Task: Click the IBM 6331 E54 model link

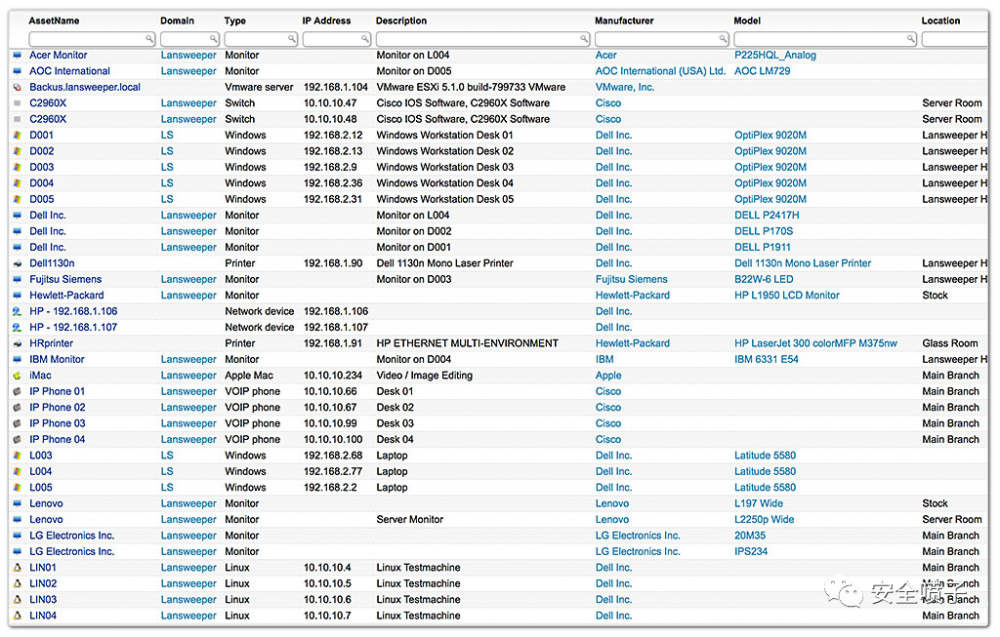Action: [x=766, y=360]
